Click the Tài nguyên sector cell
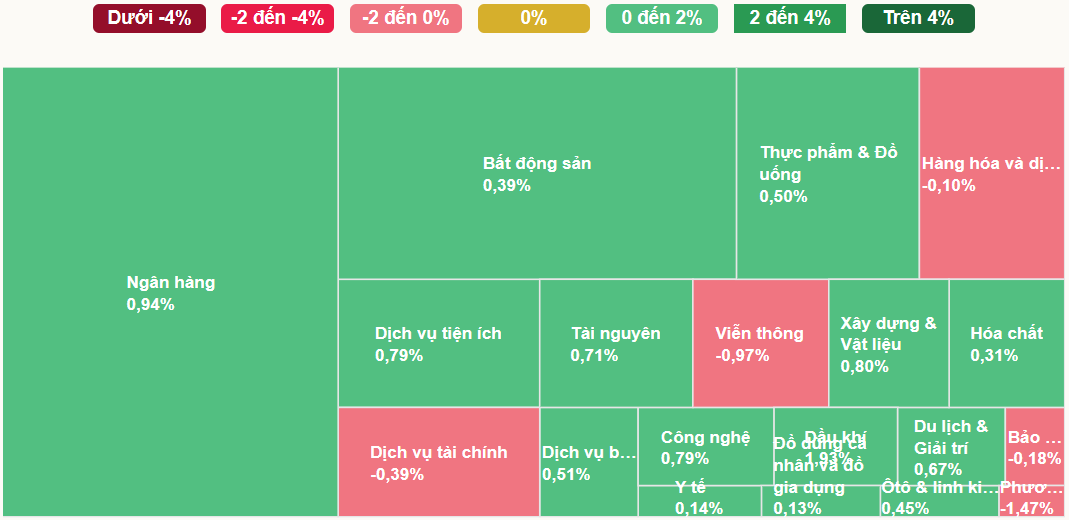 click(615, 343)
